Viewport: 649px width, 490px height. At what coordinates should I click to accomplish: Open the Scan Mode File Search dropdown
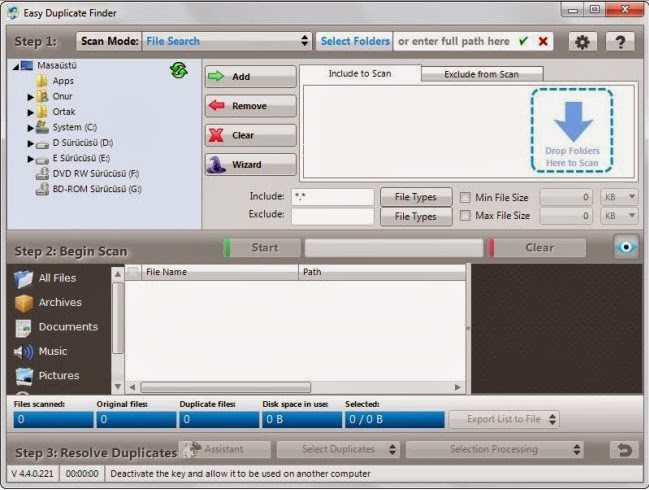[x=227, y=41]
